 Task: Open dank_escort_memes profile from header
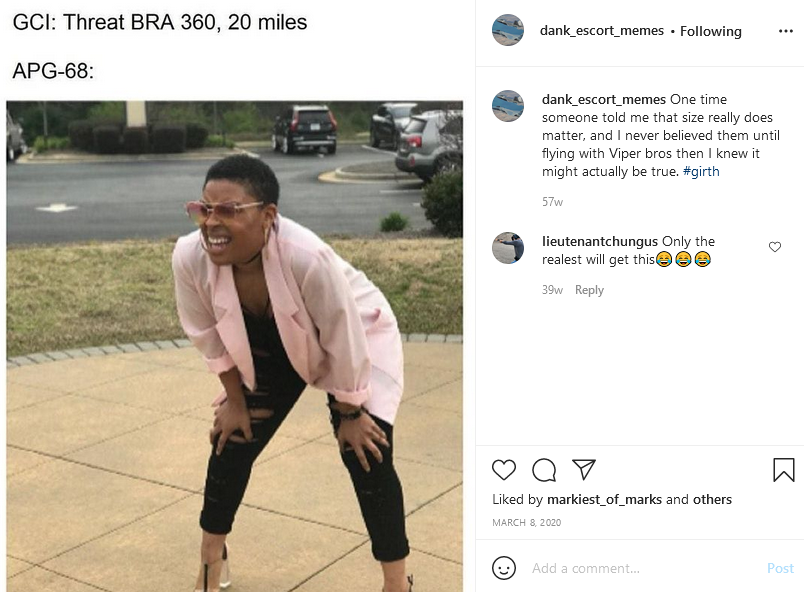601,31
